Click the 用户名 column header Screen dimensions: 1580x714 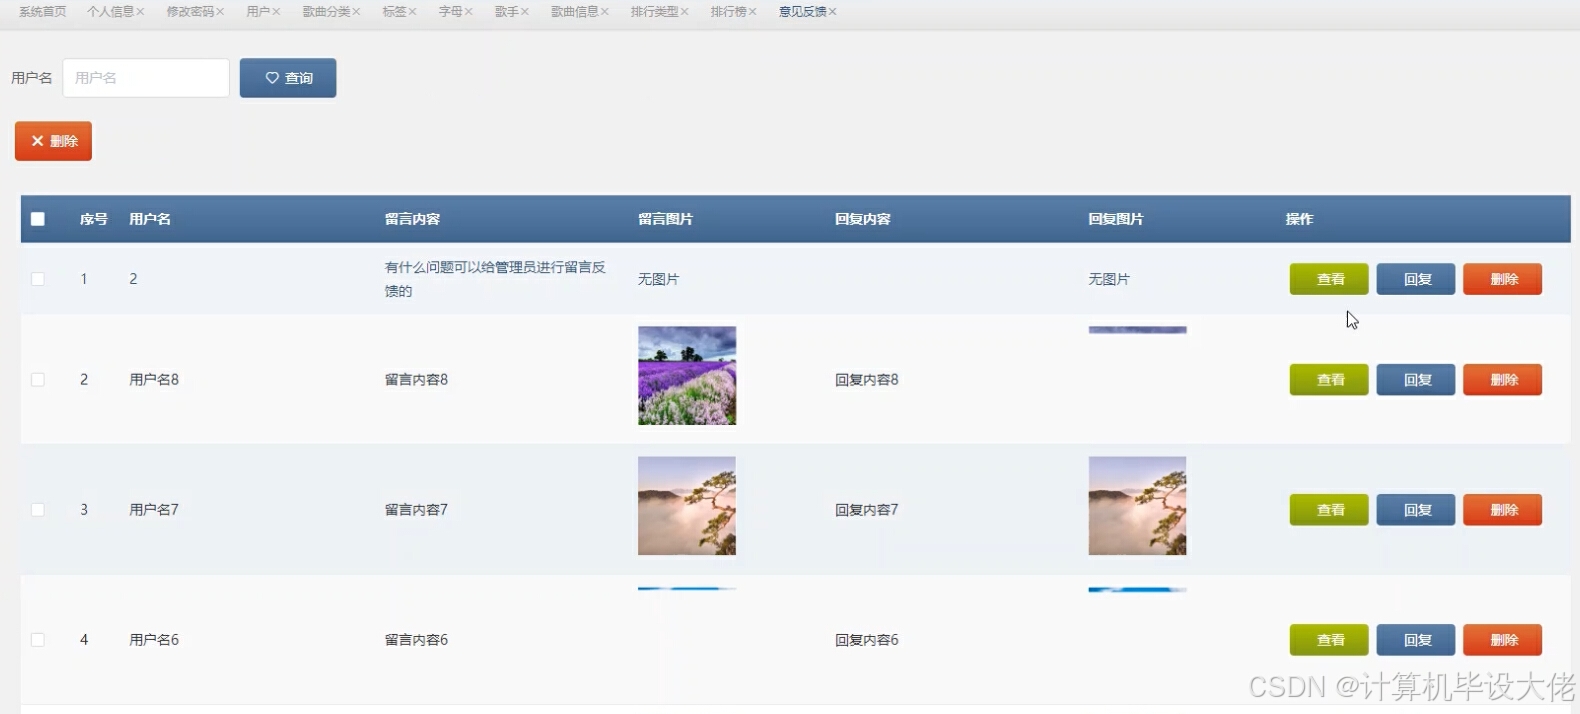click(x=150, y=219)
